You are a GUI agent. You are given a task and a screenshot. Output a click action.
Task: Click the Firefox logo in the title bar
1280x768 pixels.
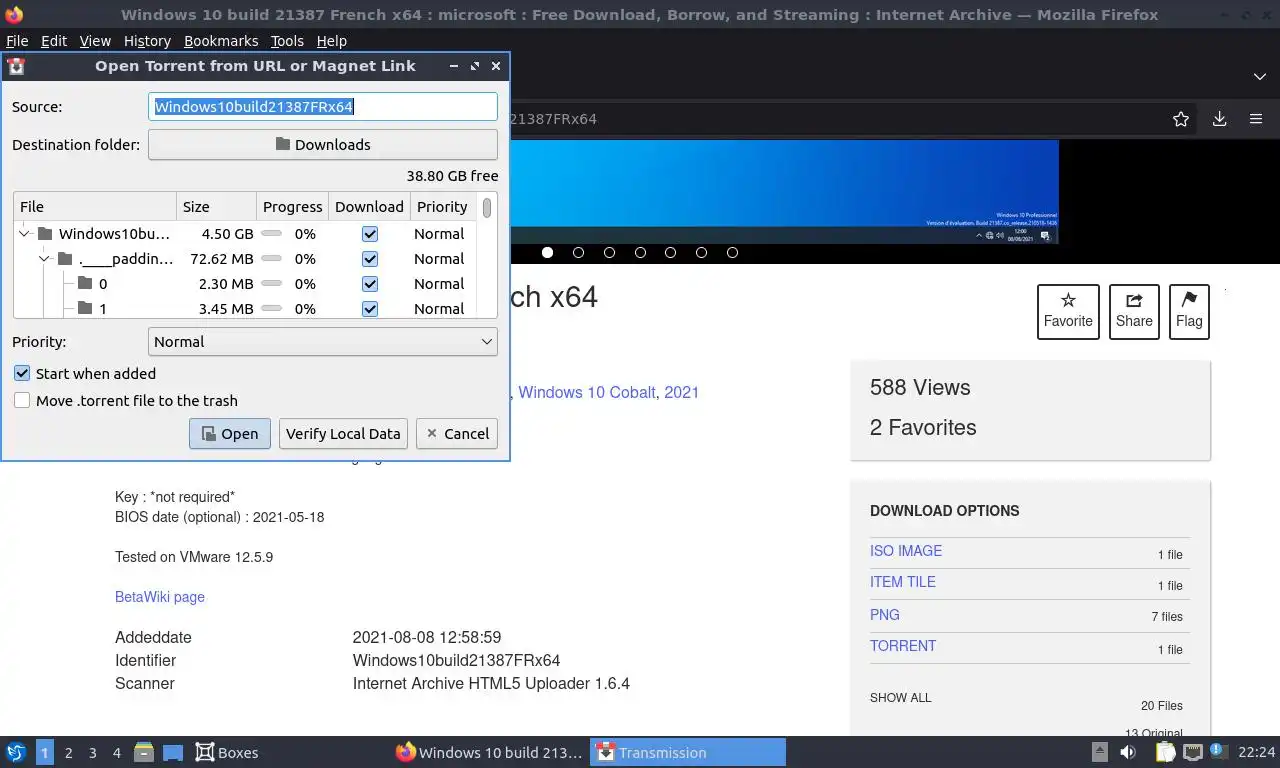coord(14,15)
